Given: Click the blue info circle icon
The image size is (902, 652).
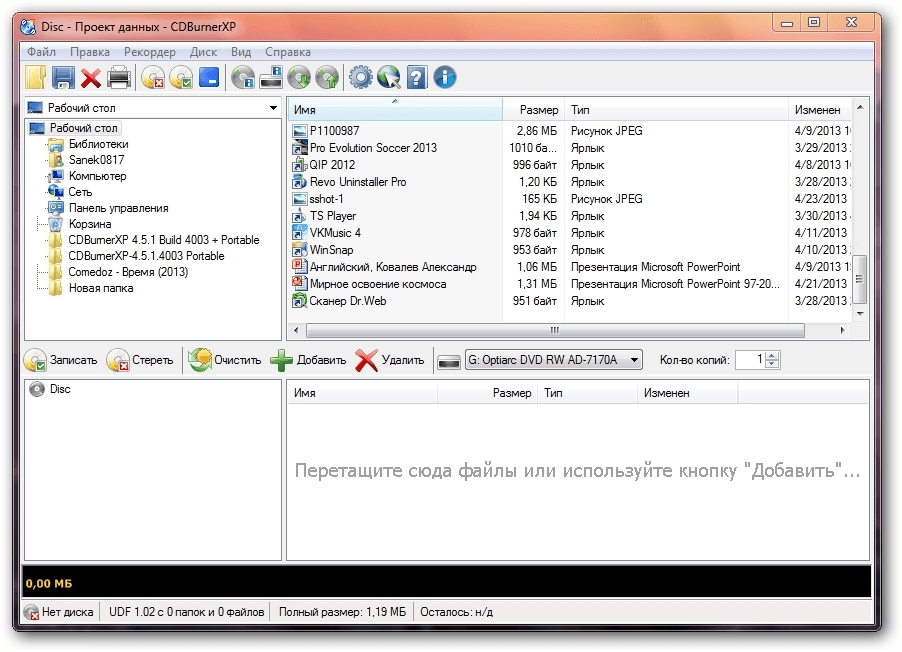Looking at the screenshot, I should click(444, 77).
